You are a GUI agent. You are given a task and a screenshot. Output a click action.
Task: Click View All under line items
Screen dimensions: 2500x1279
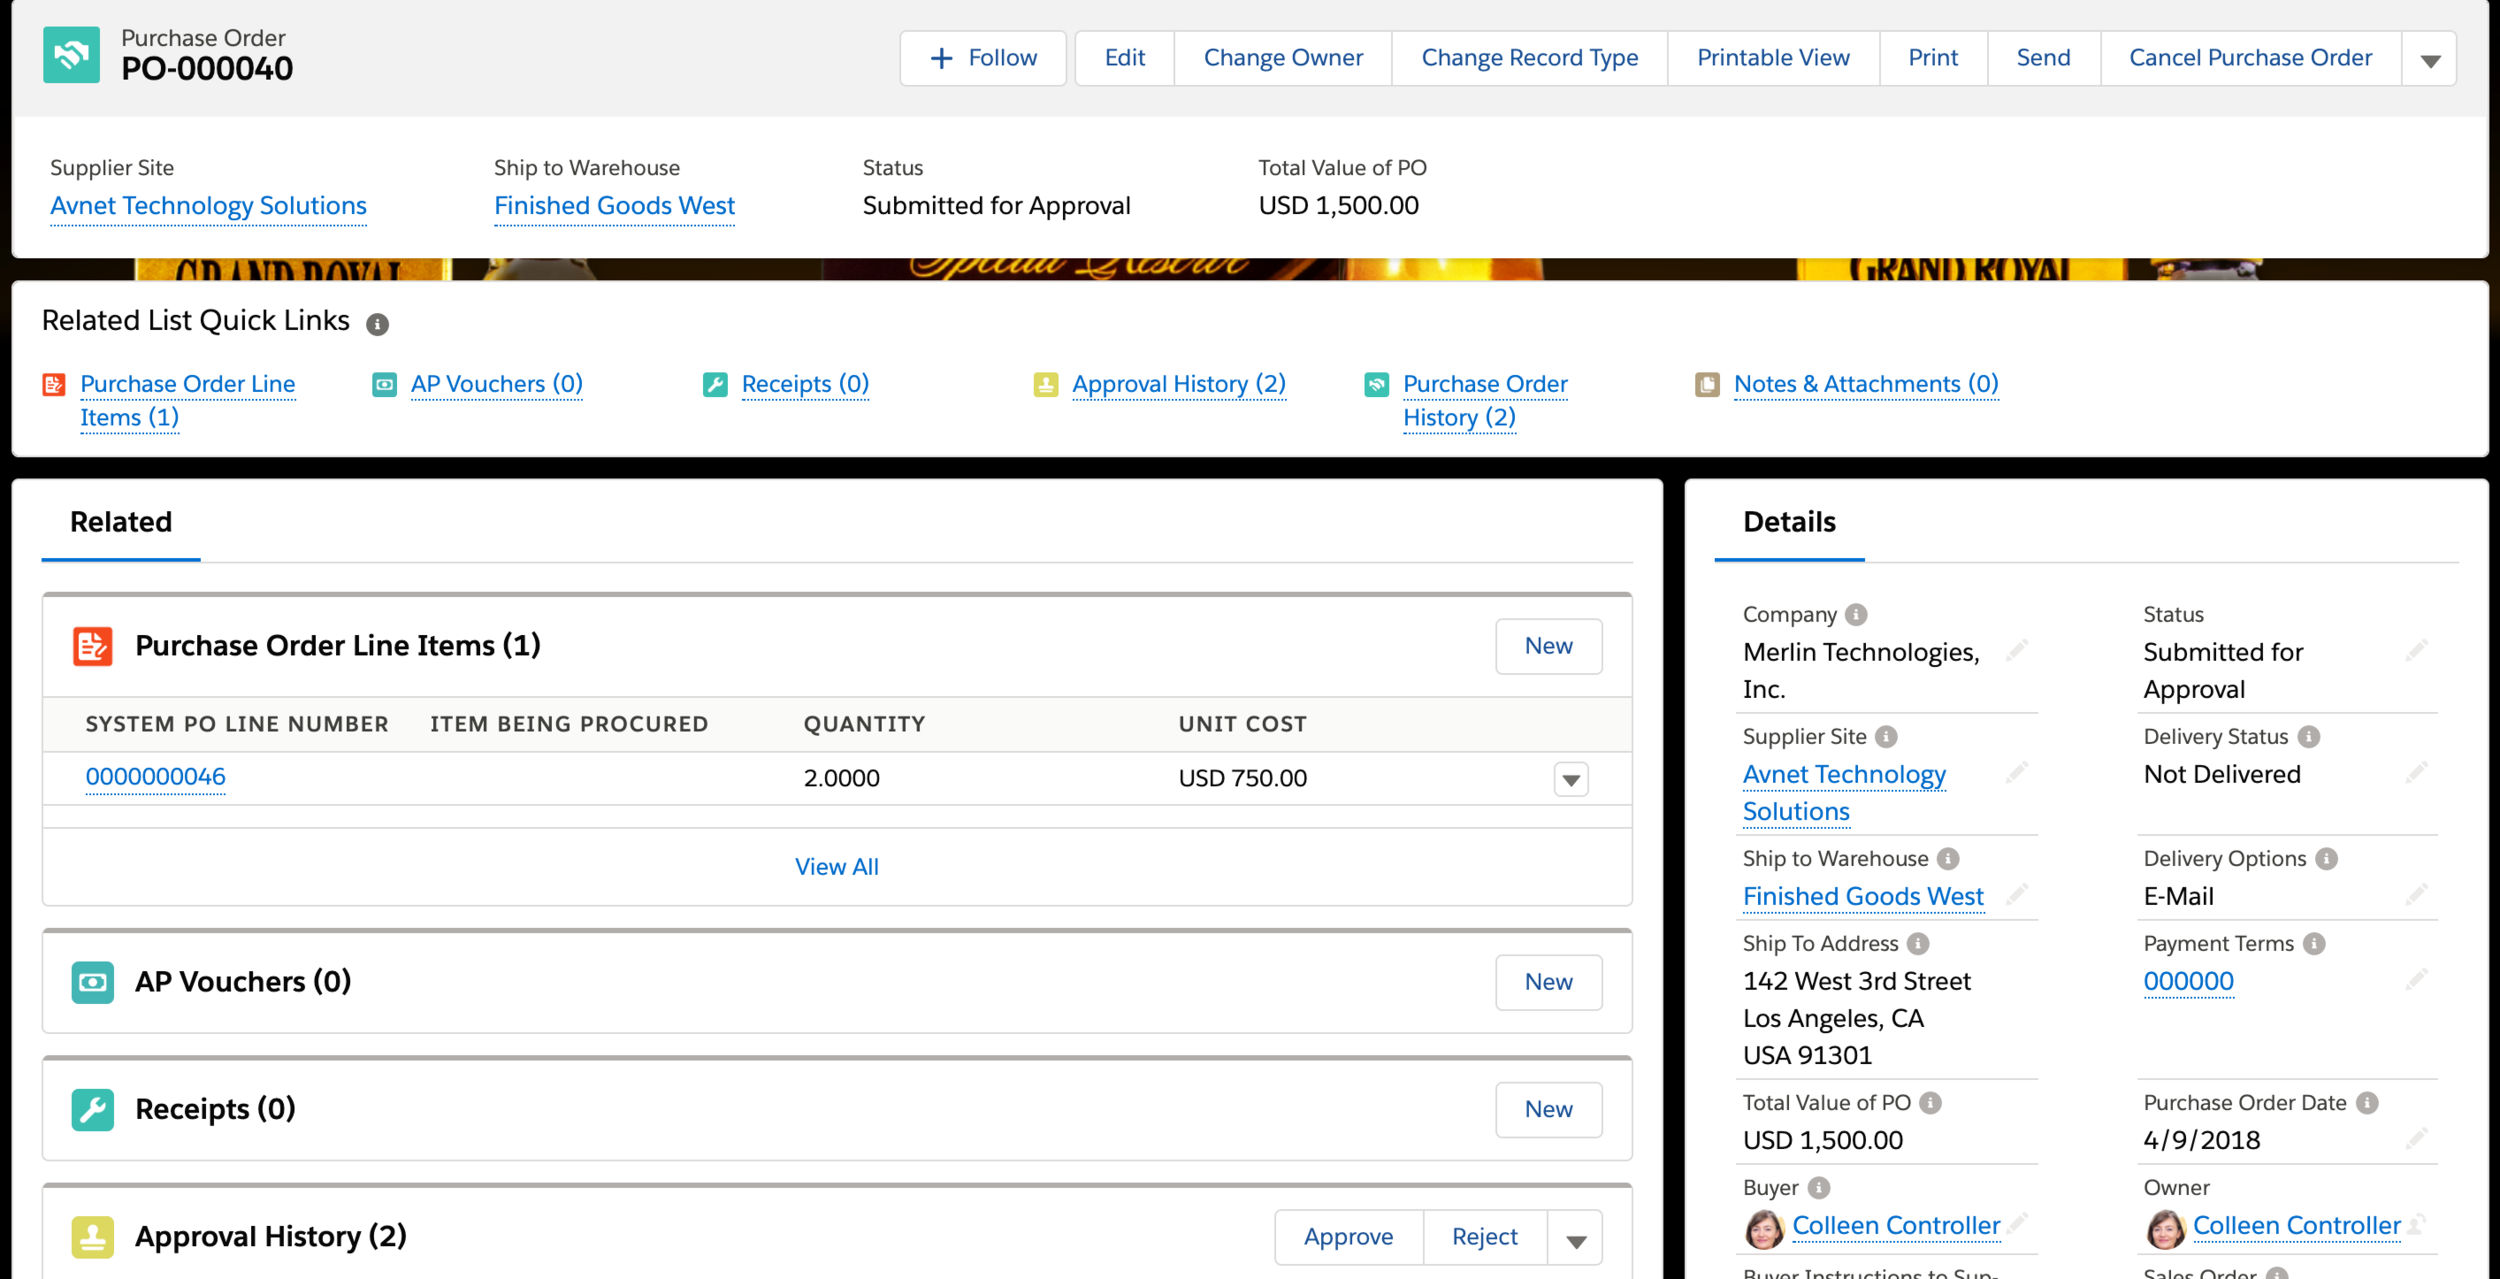[x=836, y=867]
